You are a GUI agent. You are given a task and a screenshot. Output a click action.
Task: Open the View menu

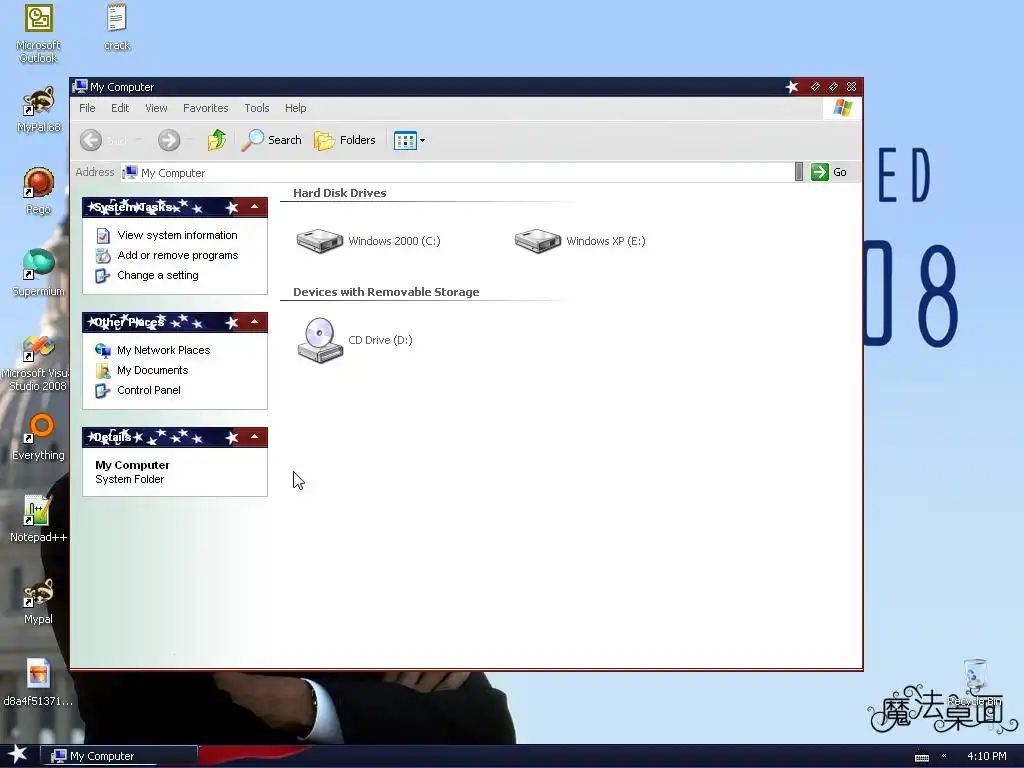(x=156, y=108)
